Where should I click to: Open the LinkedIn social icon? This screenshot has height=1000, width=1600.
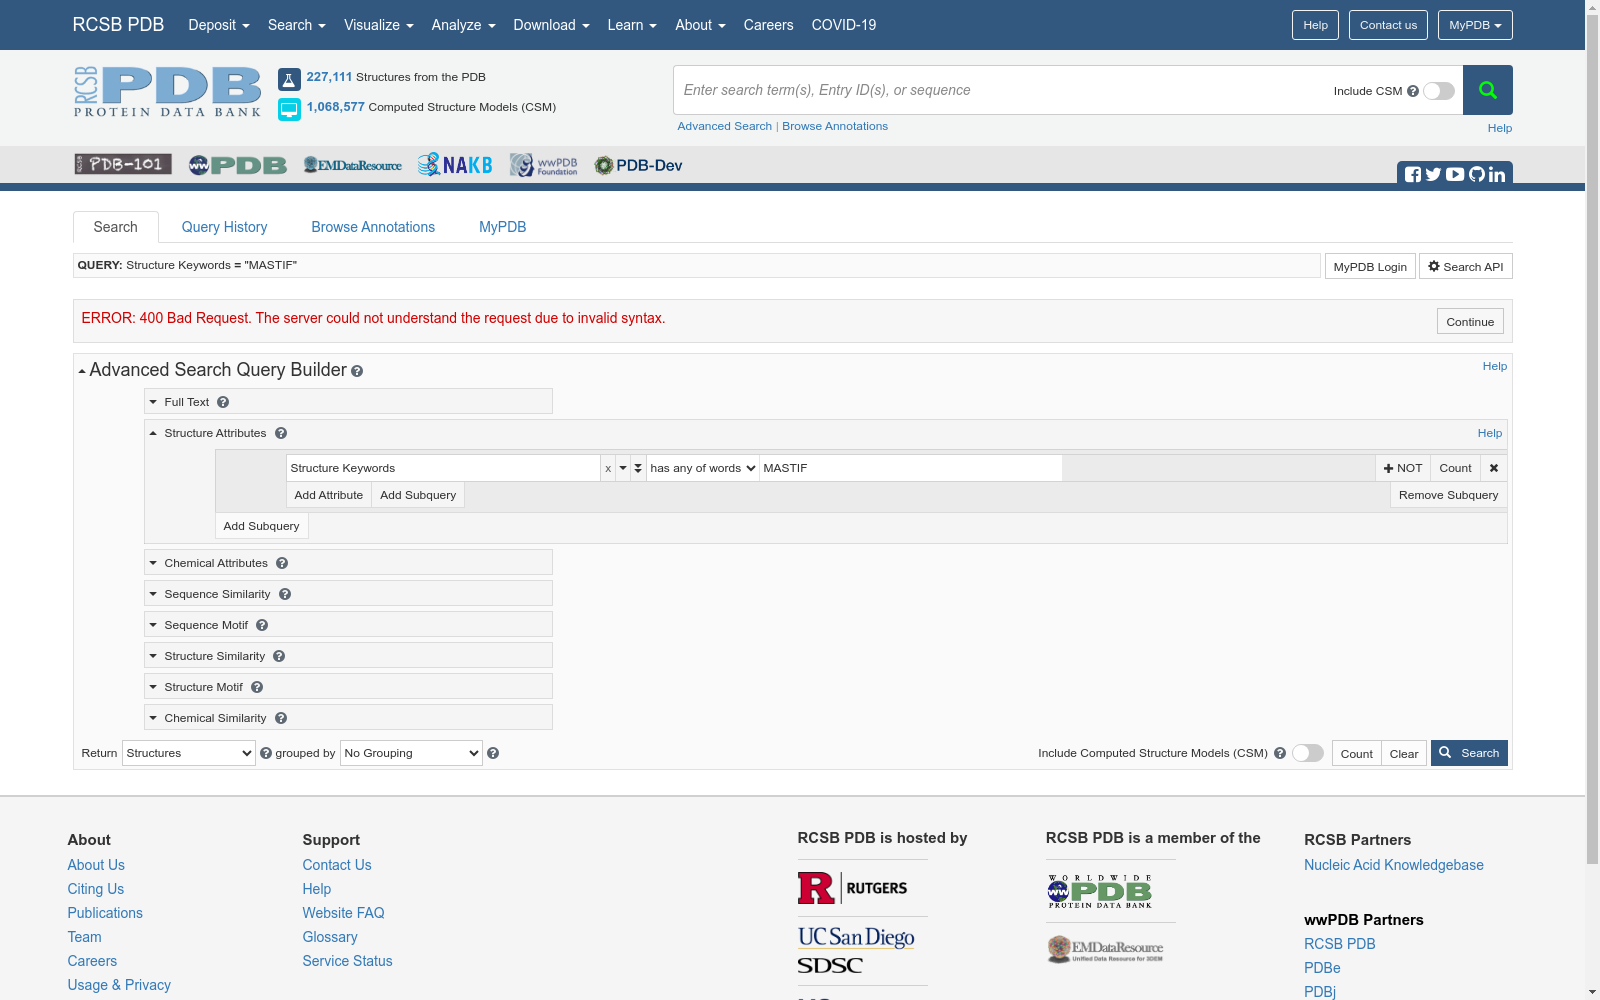[x=1497, y=174]
